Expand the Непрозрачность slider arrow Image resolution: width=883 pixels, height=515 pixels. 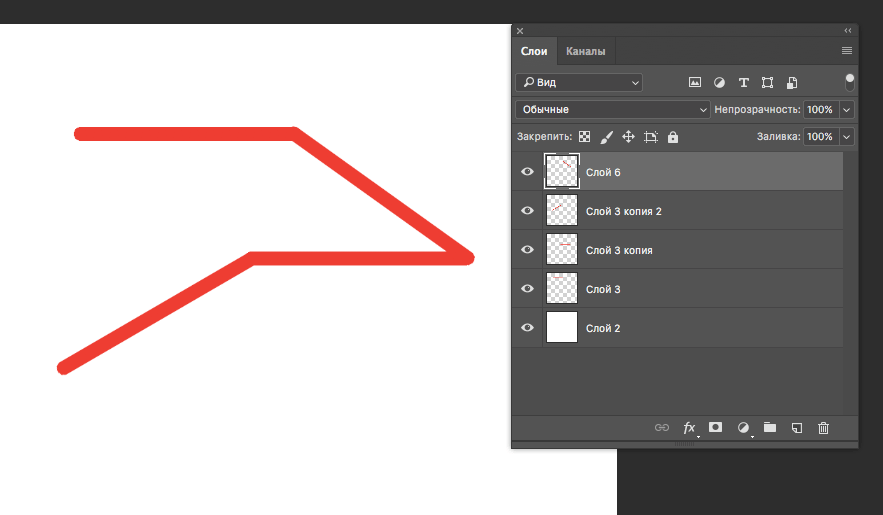pos(846,109)
